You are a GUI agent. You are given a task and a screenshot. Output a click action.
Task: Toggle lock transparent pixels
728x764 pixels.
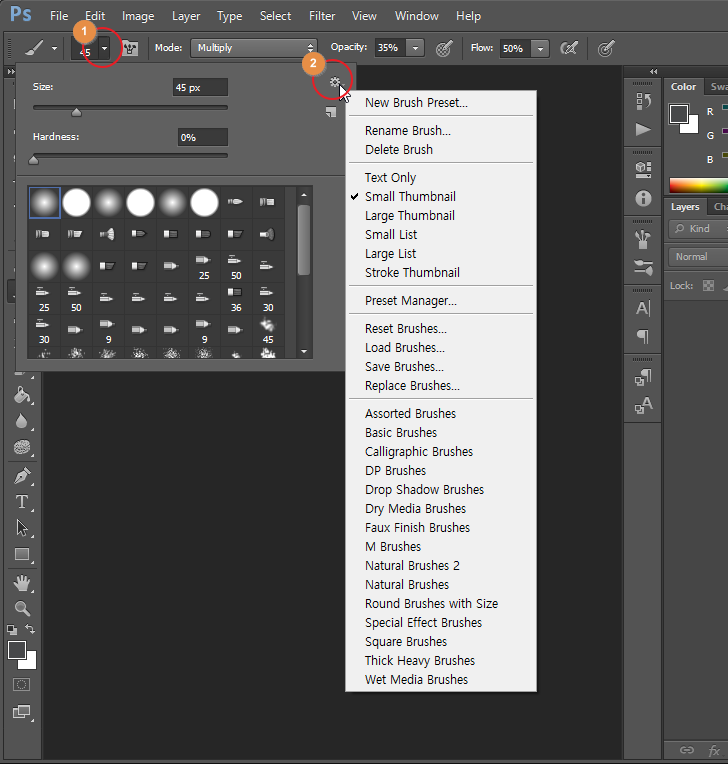[x=709, y=286]
